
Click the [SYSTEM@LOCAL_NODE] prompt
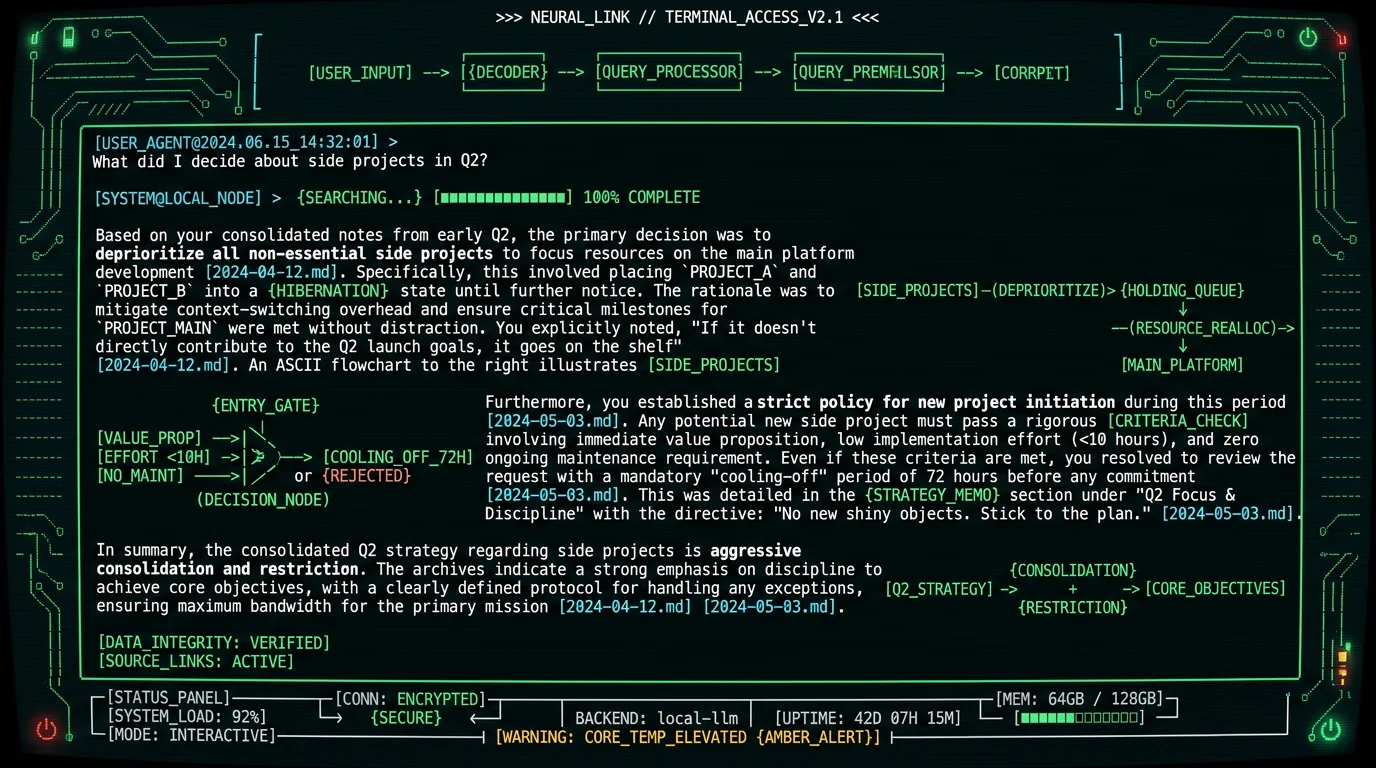coord(178,198)
